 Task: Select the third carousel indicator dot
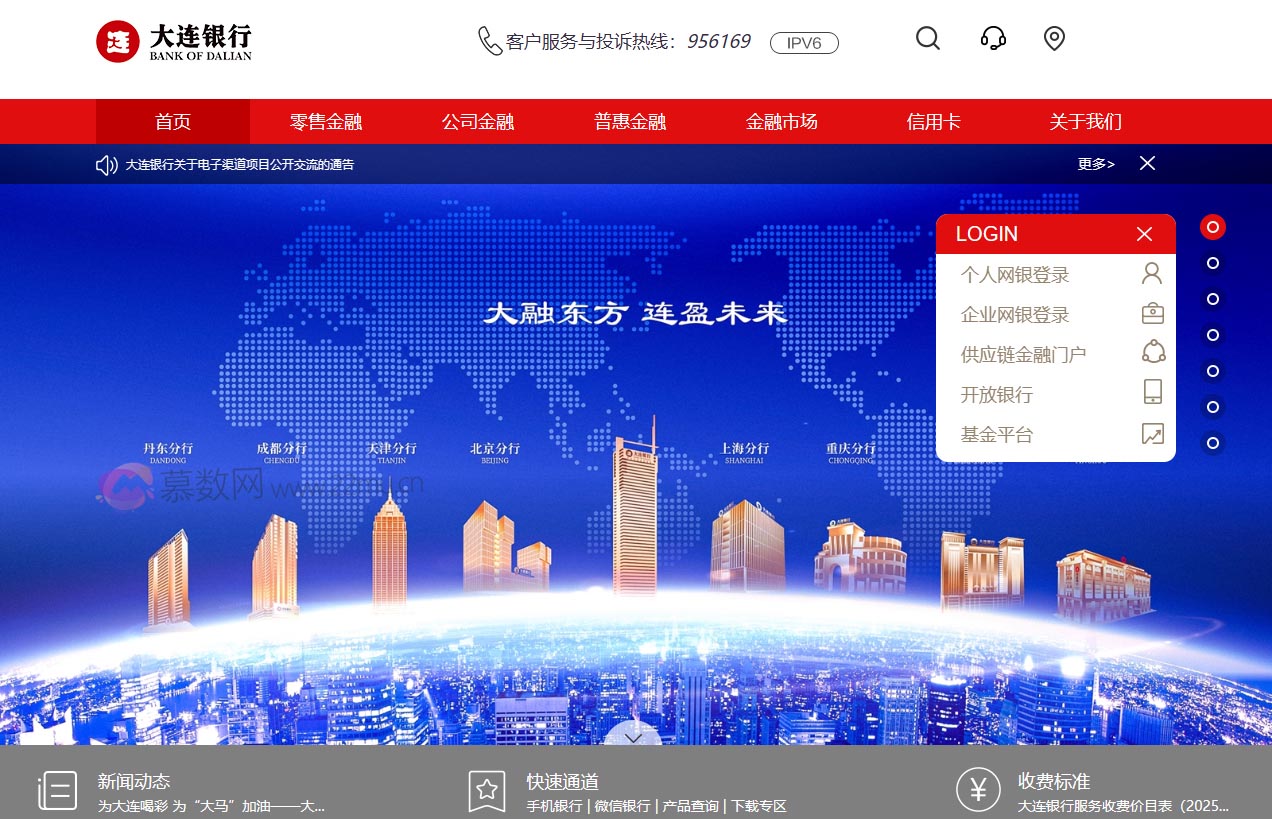pos(1212,299)
